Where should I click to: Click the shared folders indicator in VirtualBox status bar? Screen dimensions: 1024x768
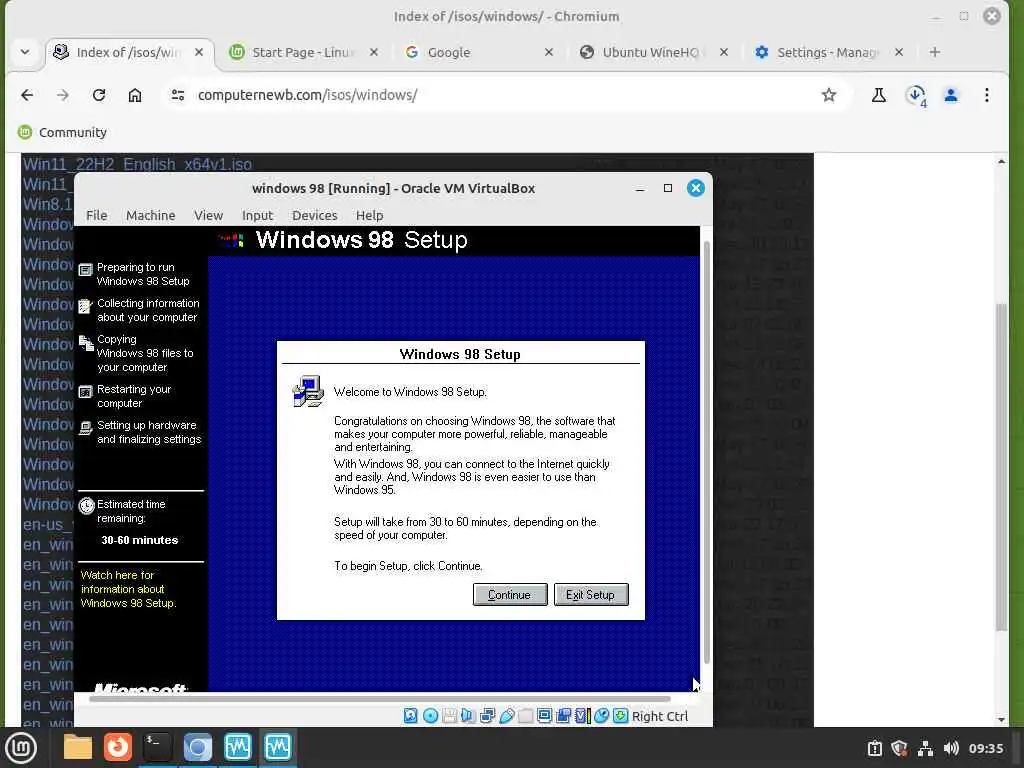pos(526,716)
